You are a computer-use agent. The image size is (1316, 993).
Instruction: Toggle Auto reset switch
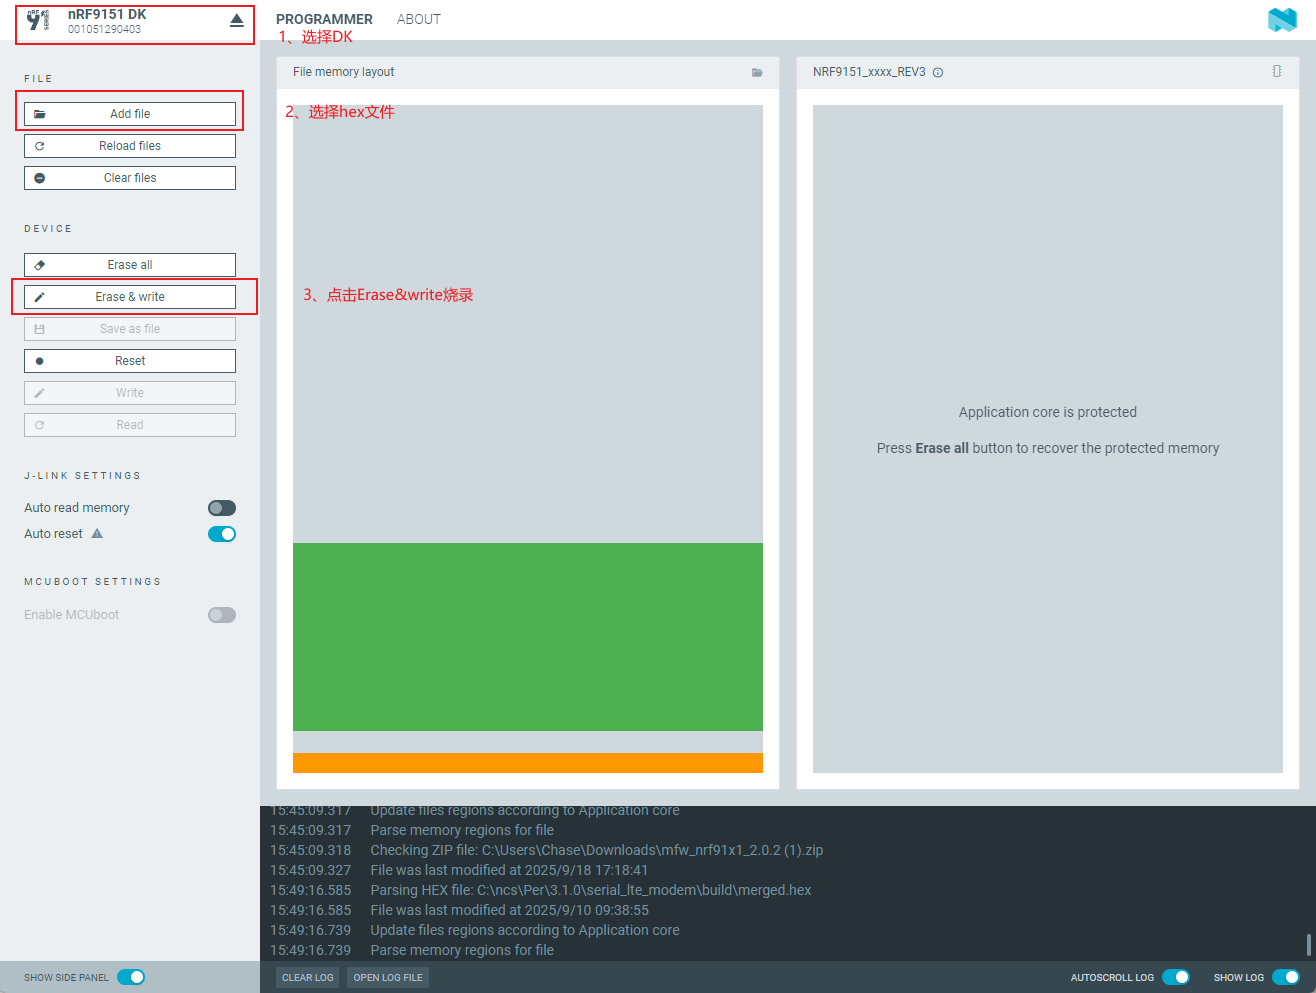[x=222, y=534]
